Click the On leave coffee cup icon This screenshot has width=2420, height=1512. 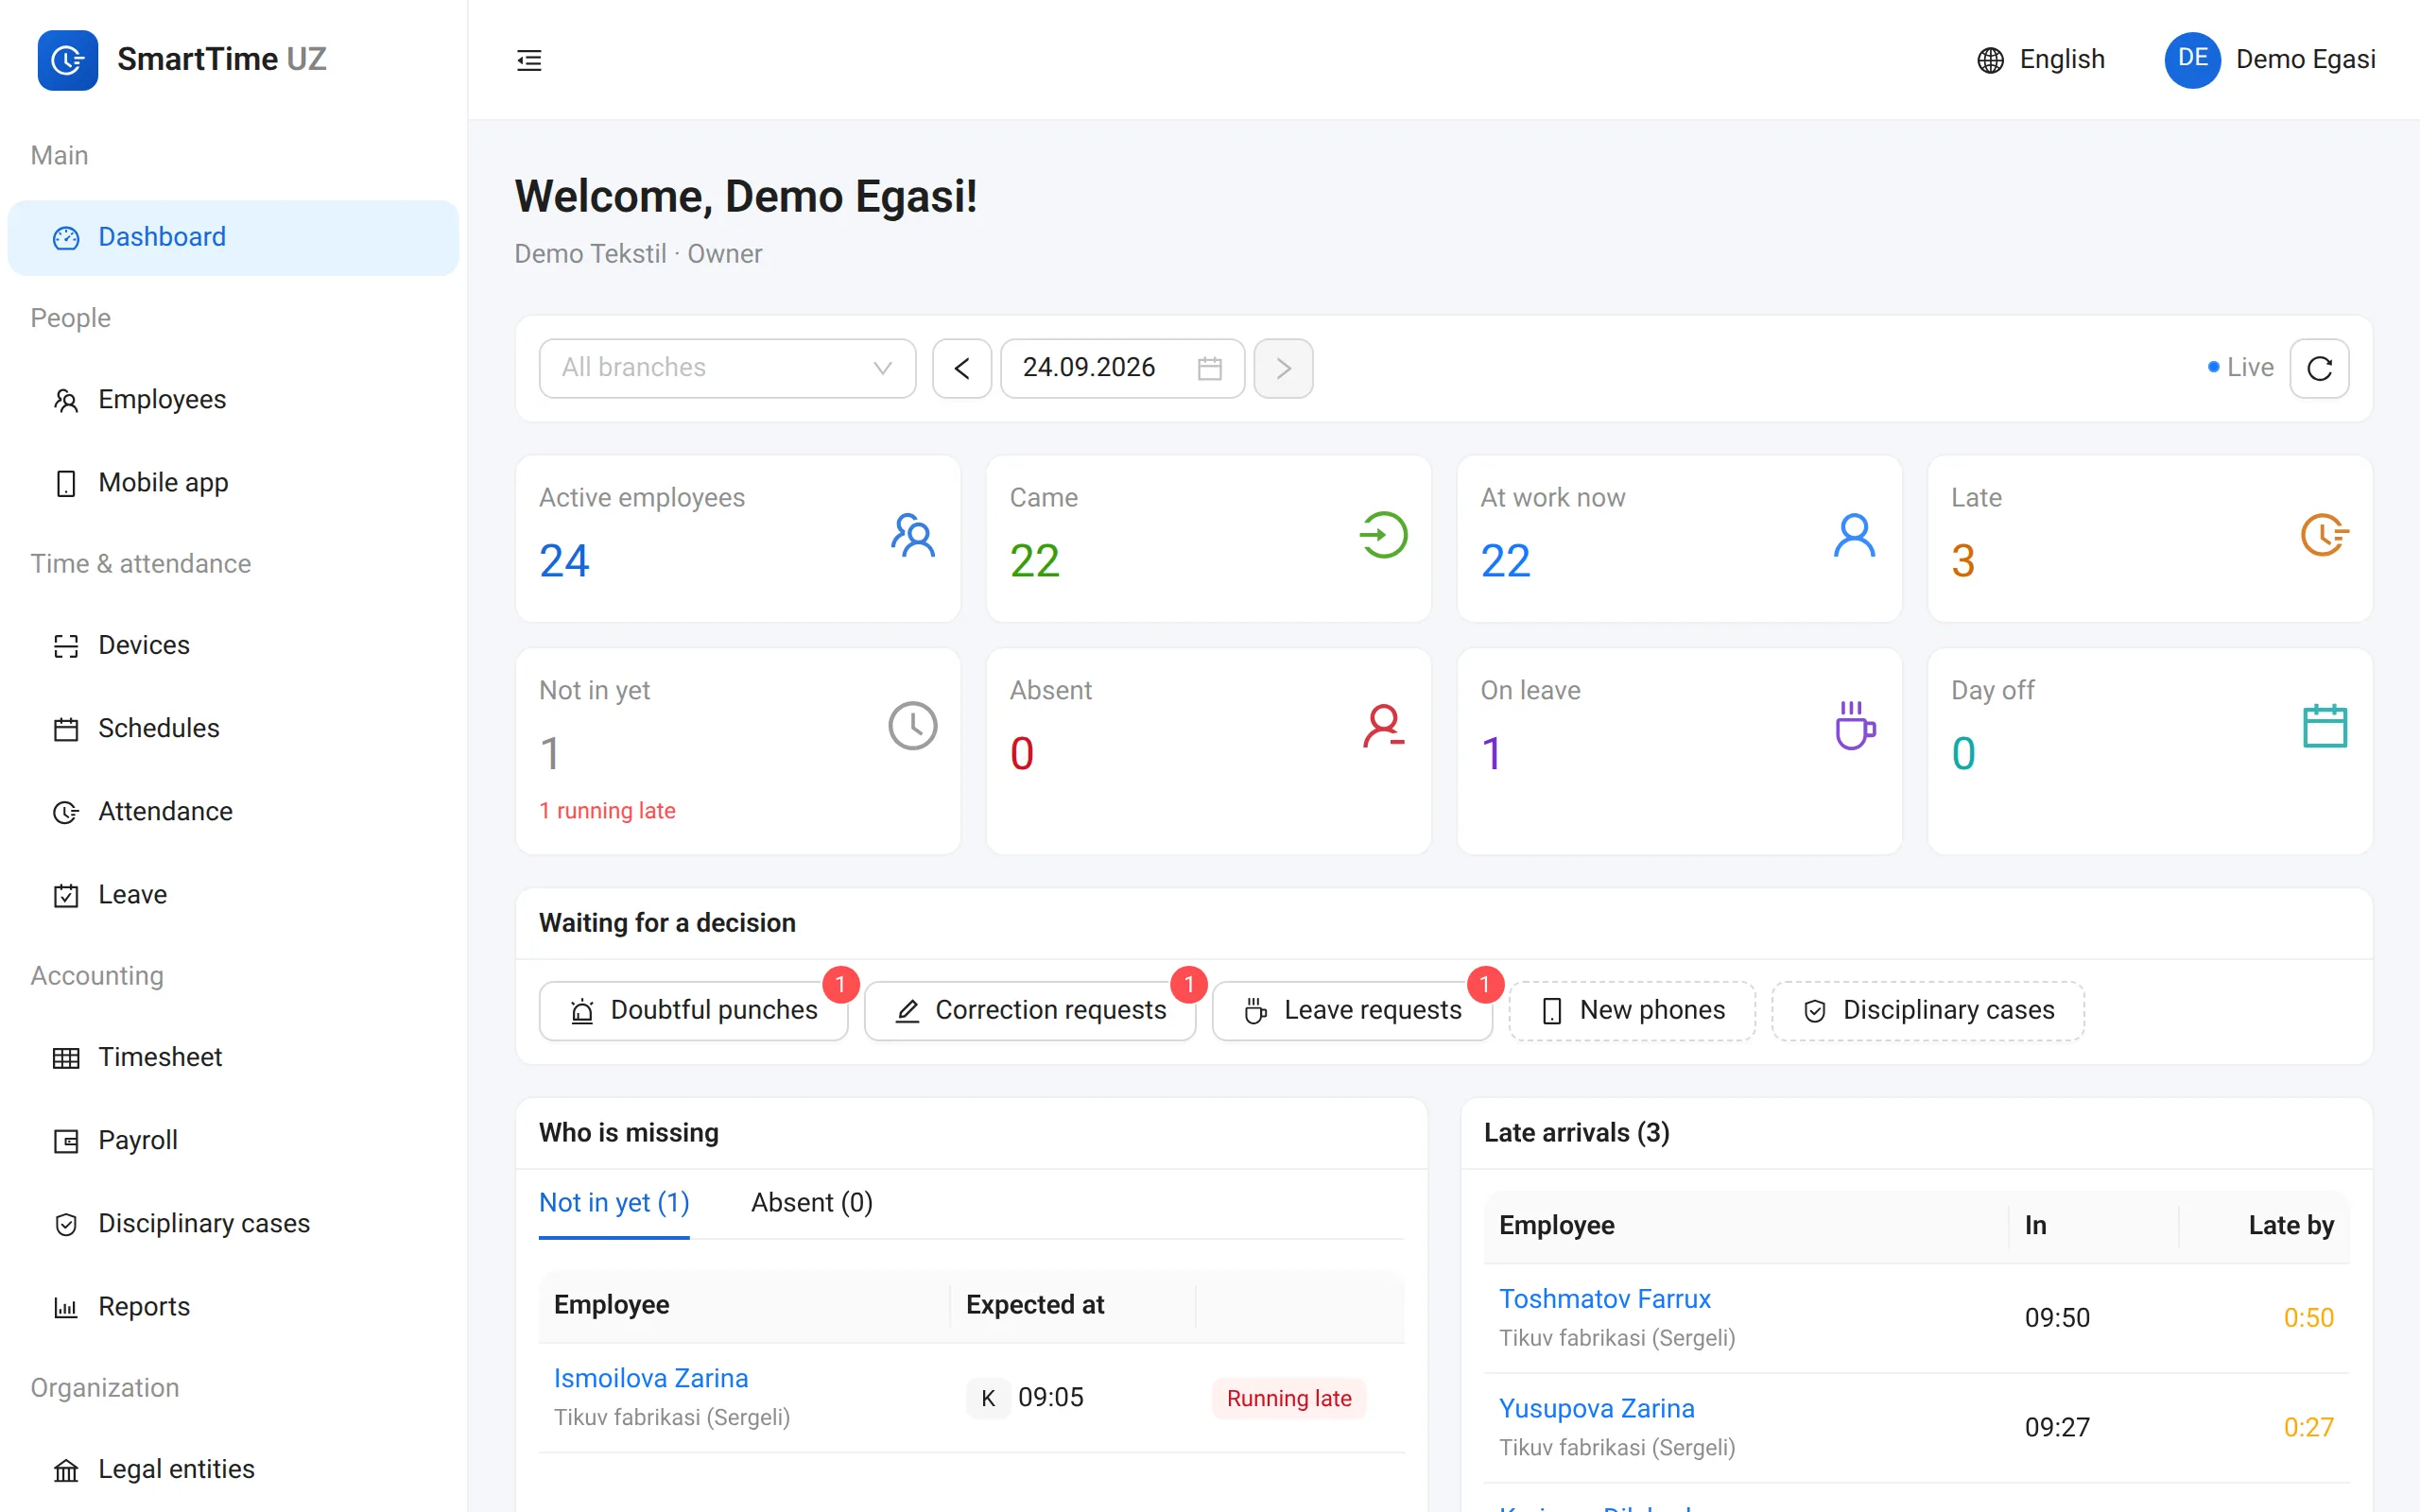tap(1855, 726)
